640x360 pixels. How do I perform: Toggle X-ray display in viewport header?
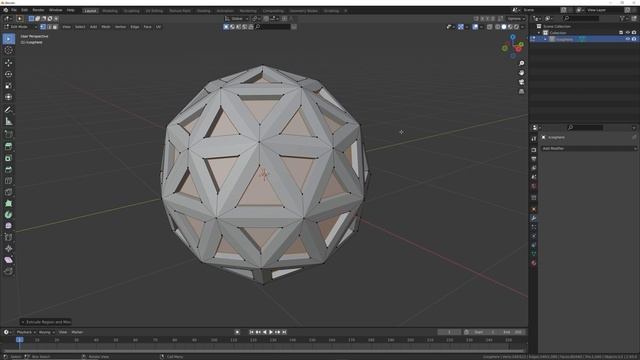[489, 27]
